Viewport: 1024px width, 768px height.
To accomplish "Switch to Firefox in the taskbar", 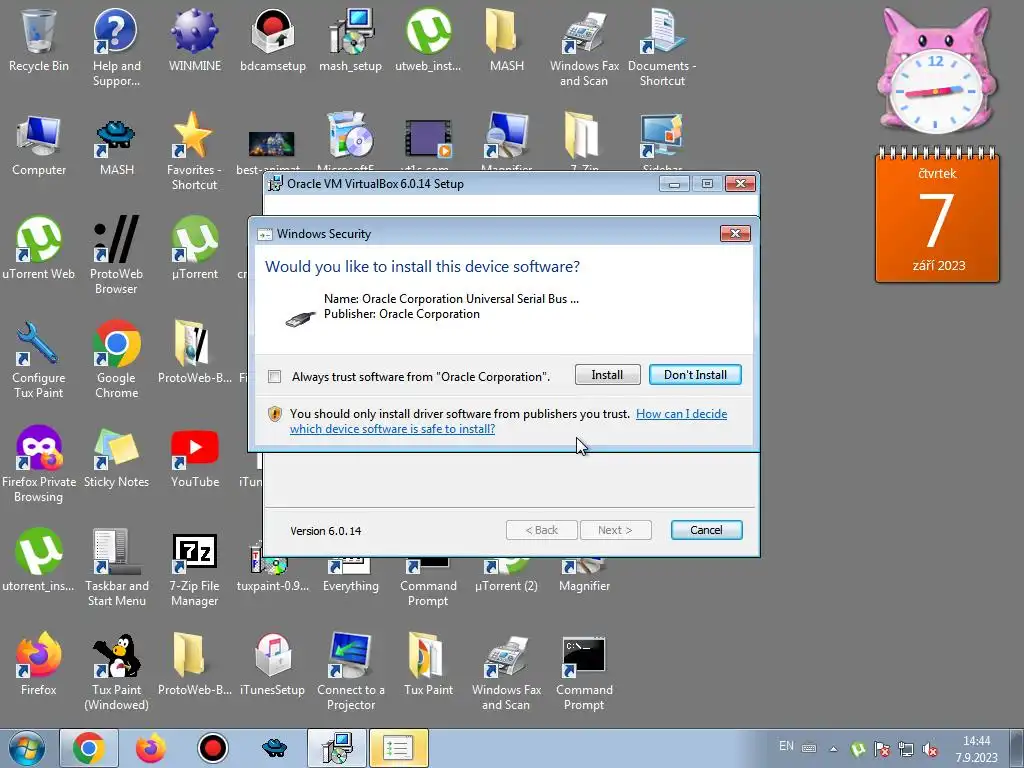I will 151,748.
